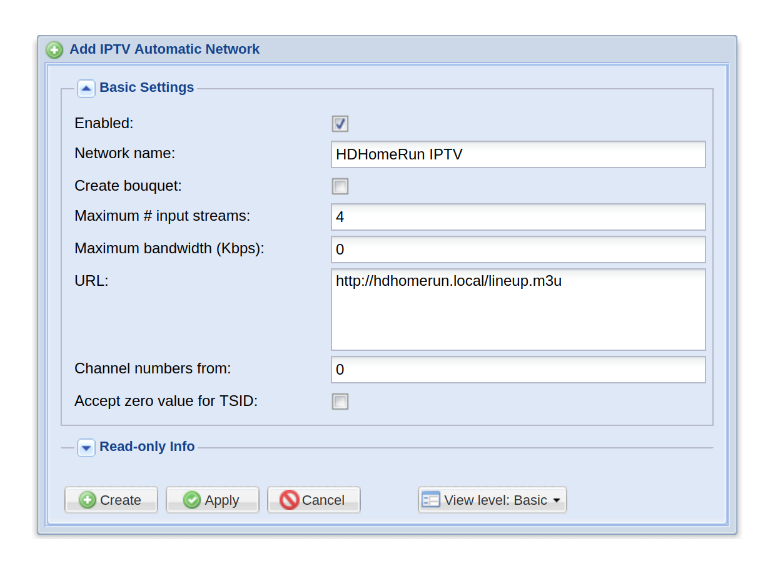Image resolution: width=769 pixels, height=571 pixels.
Task: Expand the Read-only Info section arrow
Action: point(86,448)
